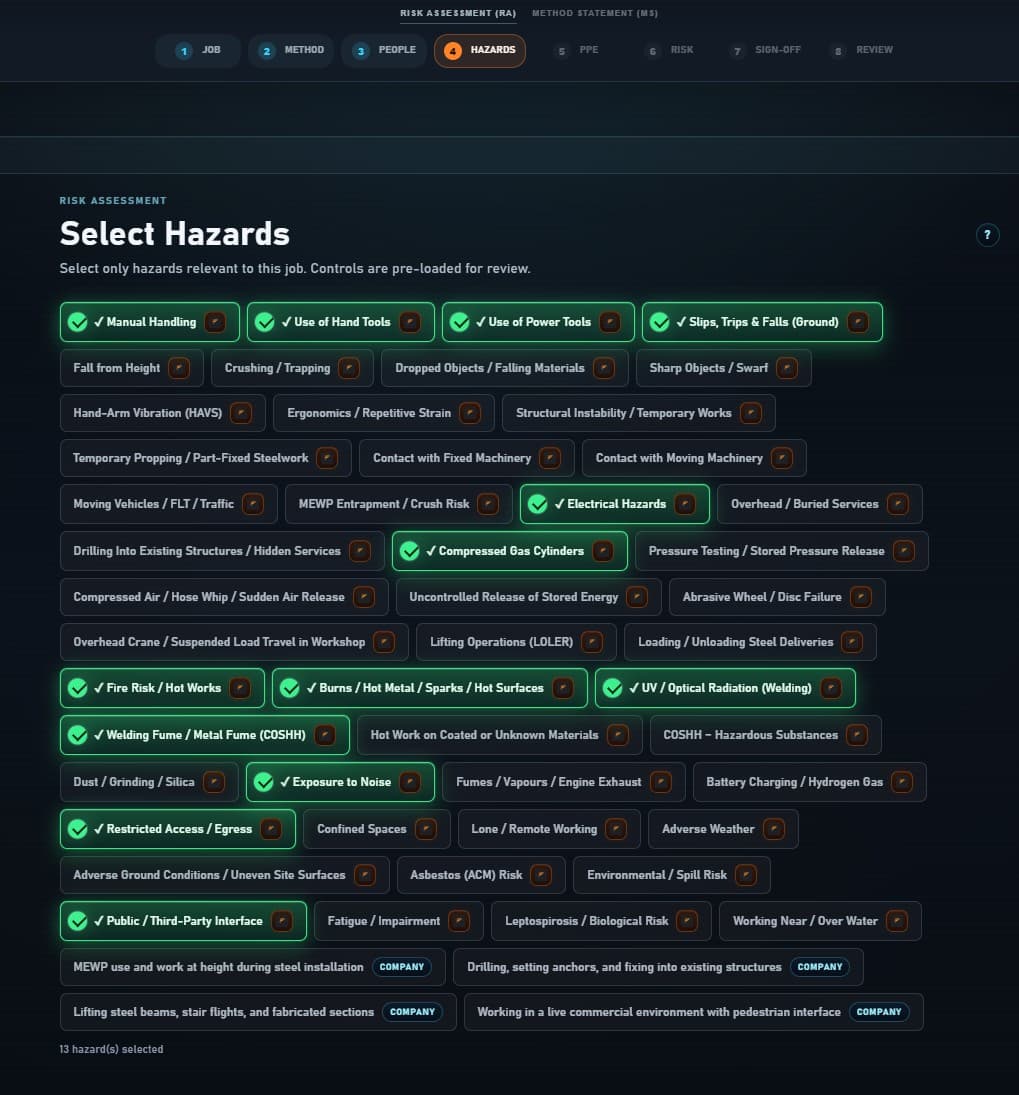
Task: Click the edit icon on Dropped Objects / Falling Materials
Action: click(603, 368)
